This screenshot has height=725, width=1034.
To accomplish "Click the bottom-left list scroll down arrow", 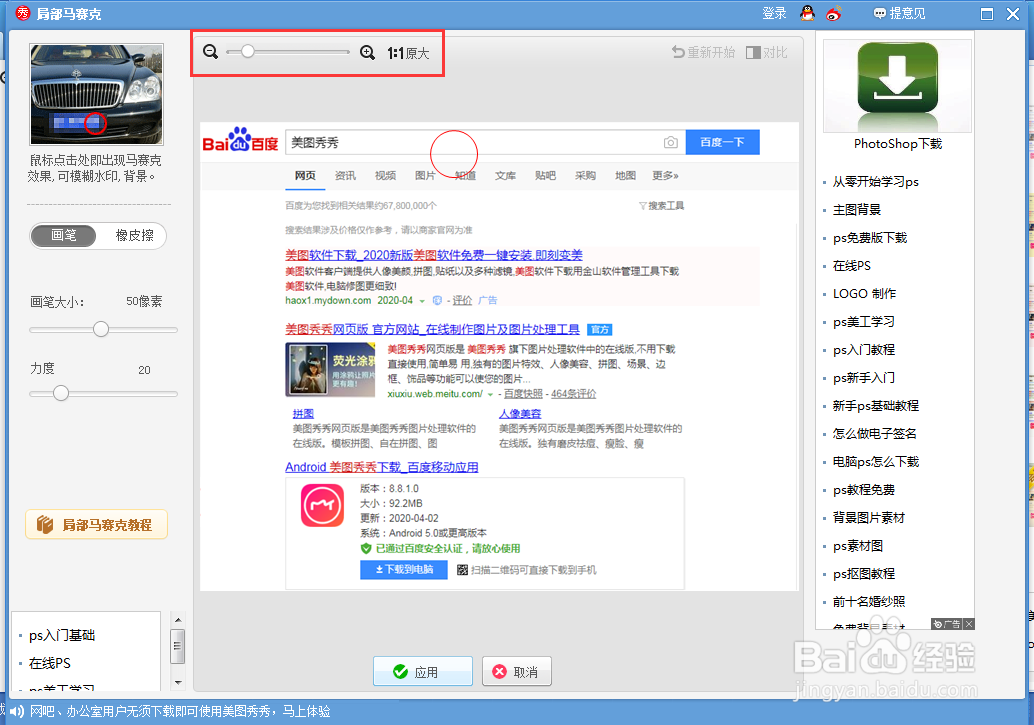I will pos(178,682).
